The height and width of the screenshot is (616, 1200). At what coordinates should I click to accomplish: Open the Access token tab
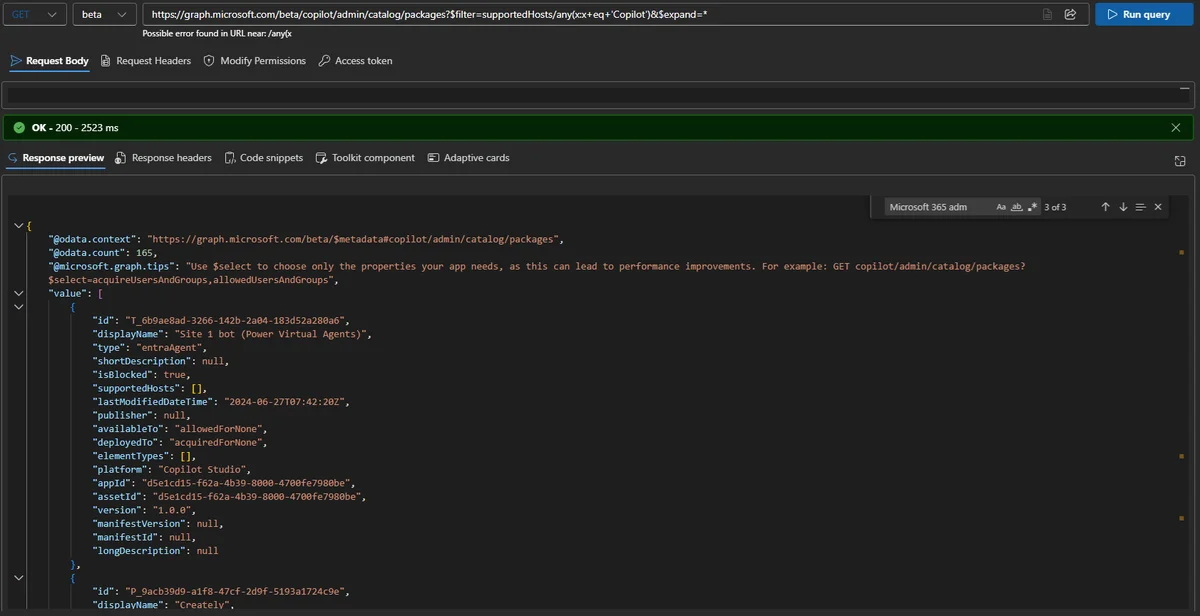point(355,61)
